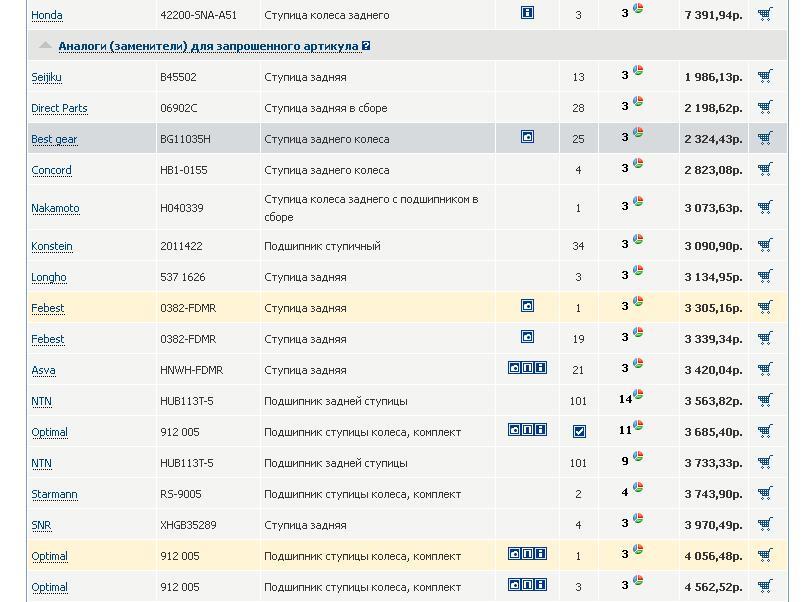Open Аналоги (заменители) для запрошенного артикула link

(208, 47)
